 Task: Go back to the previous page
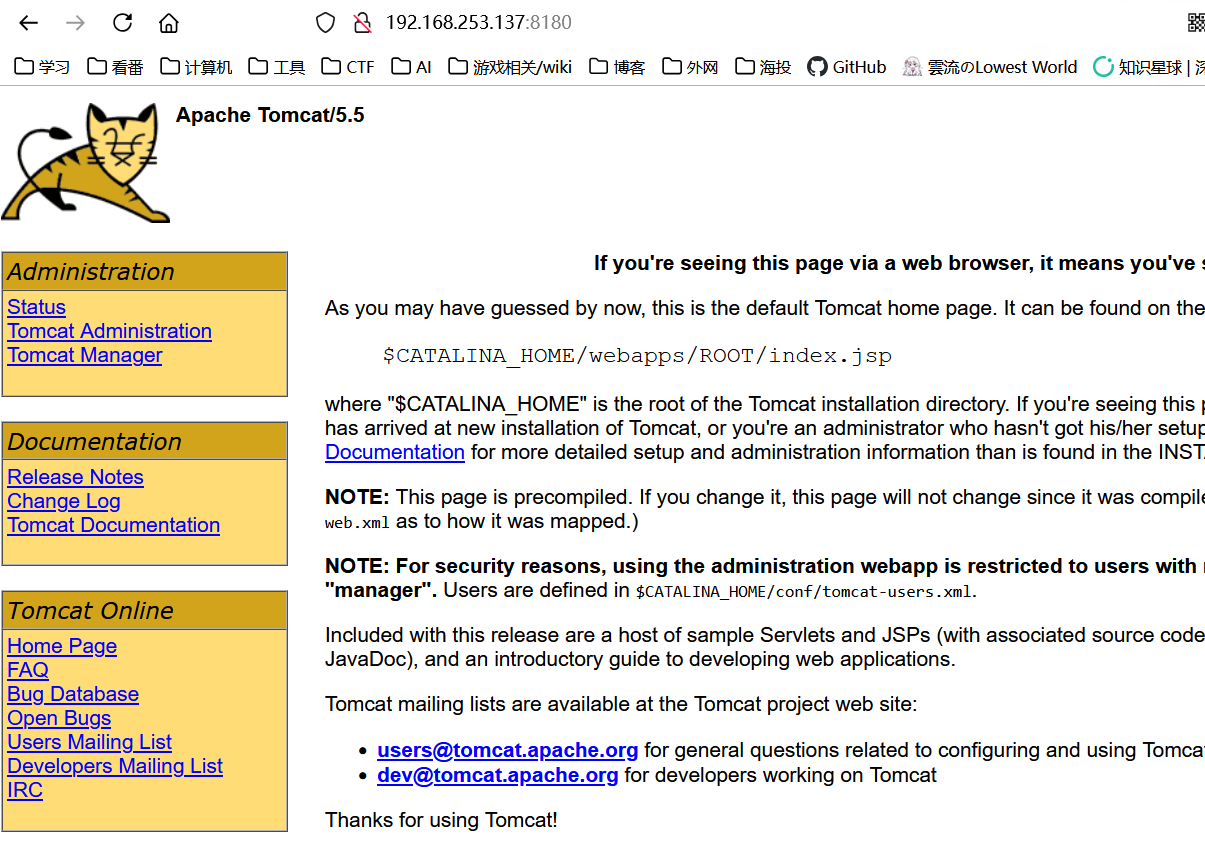[28, 23]
